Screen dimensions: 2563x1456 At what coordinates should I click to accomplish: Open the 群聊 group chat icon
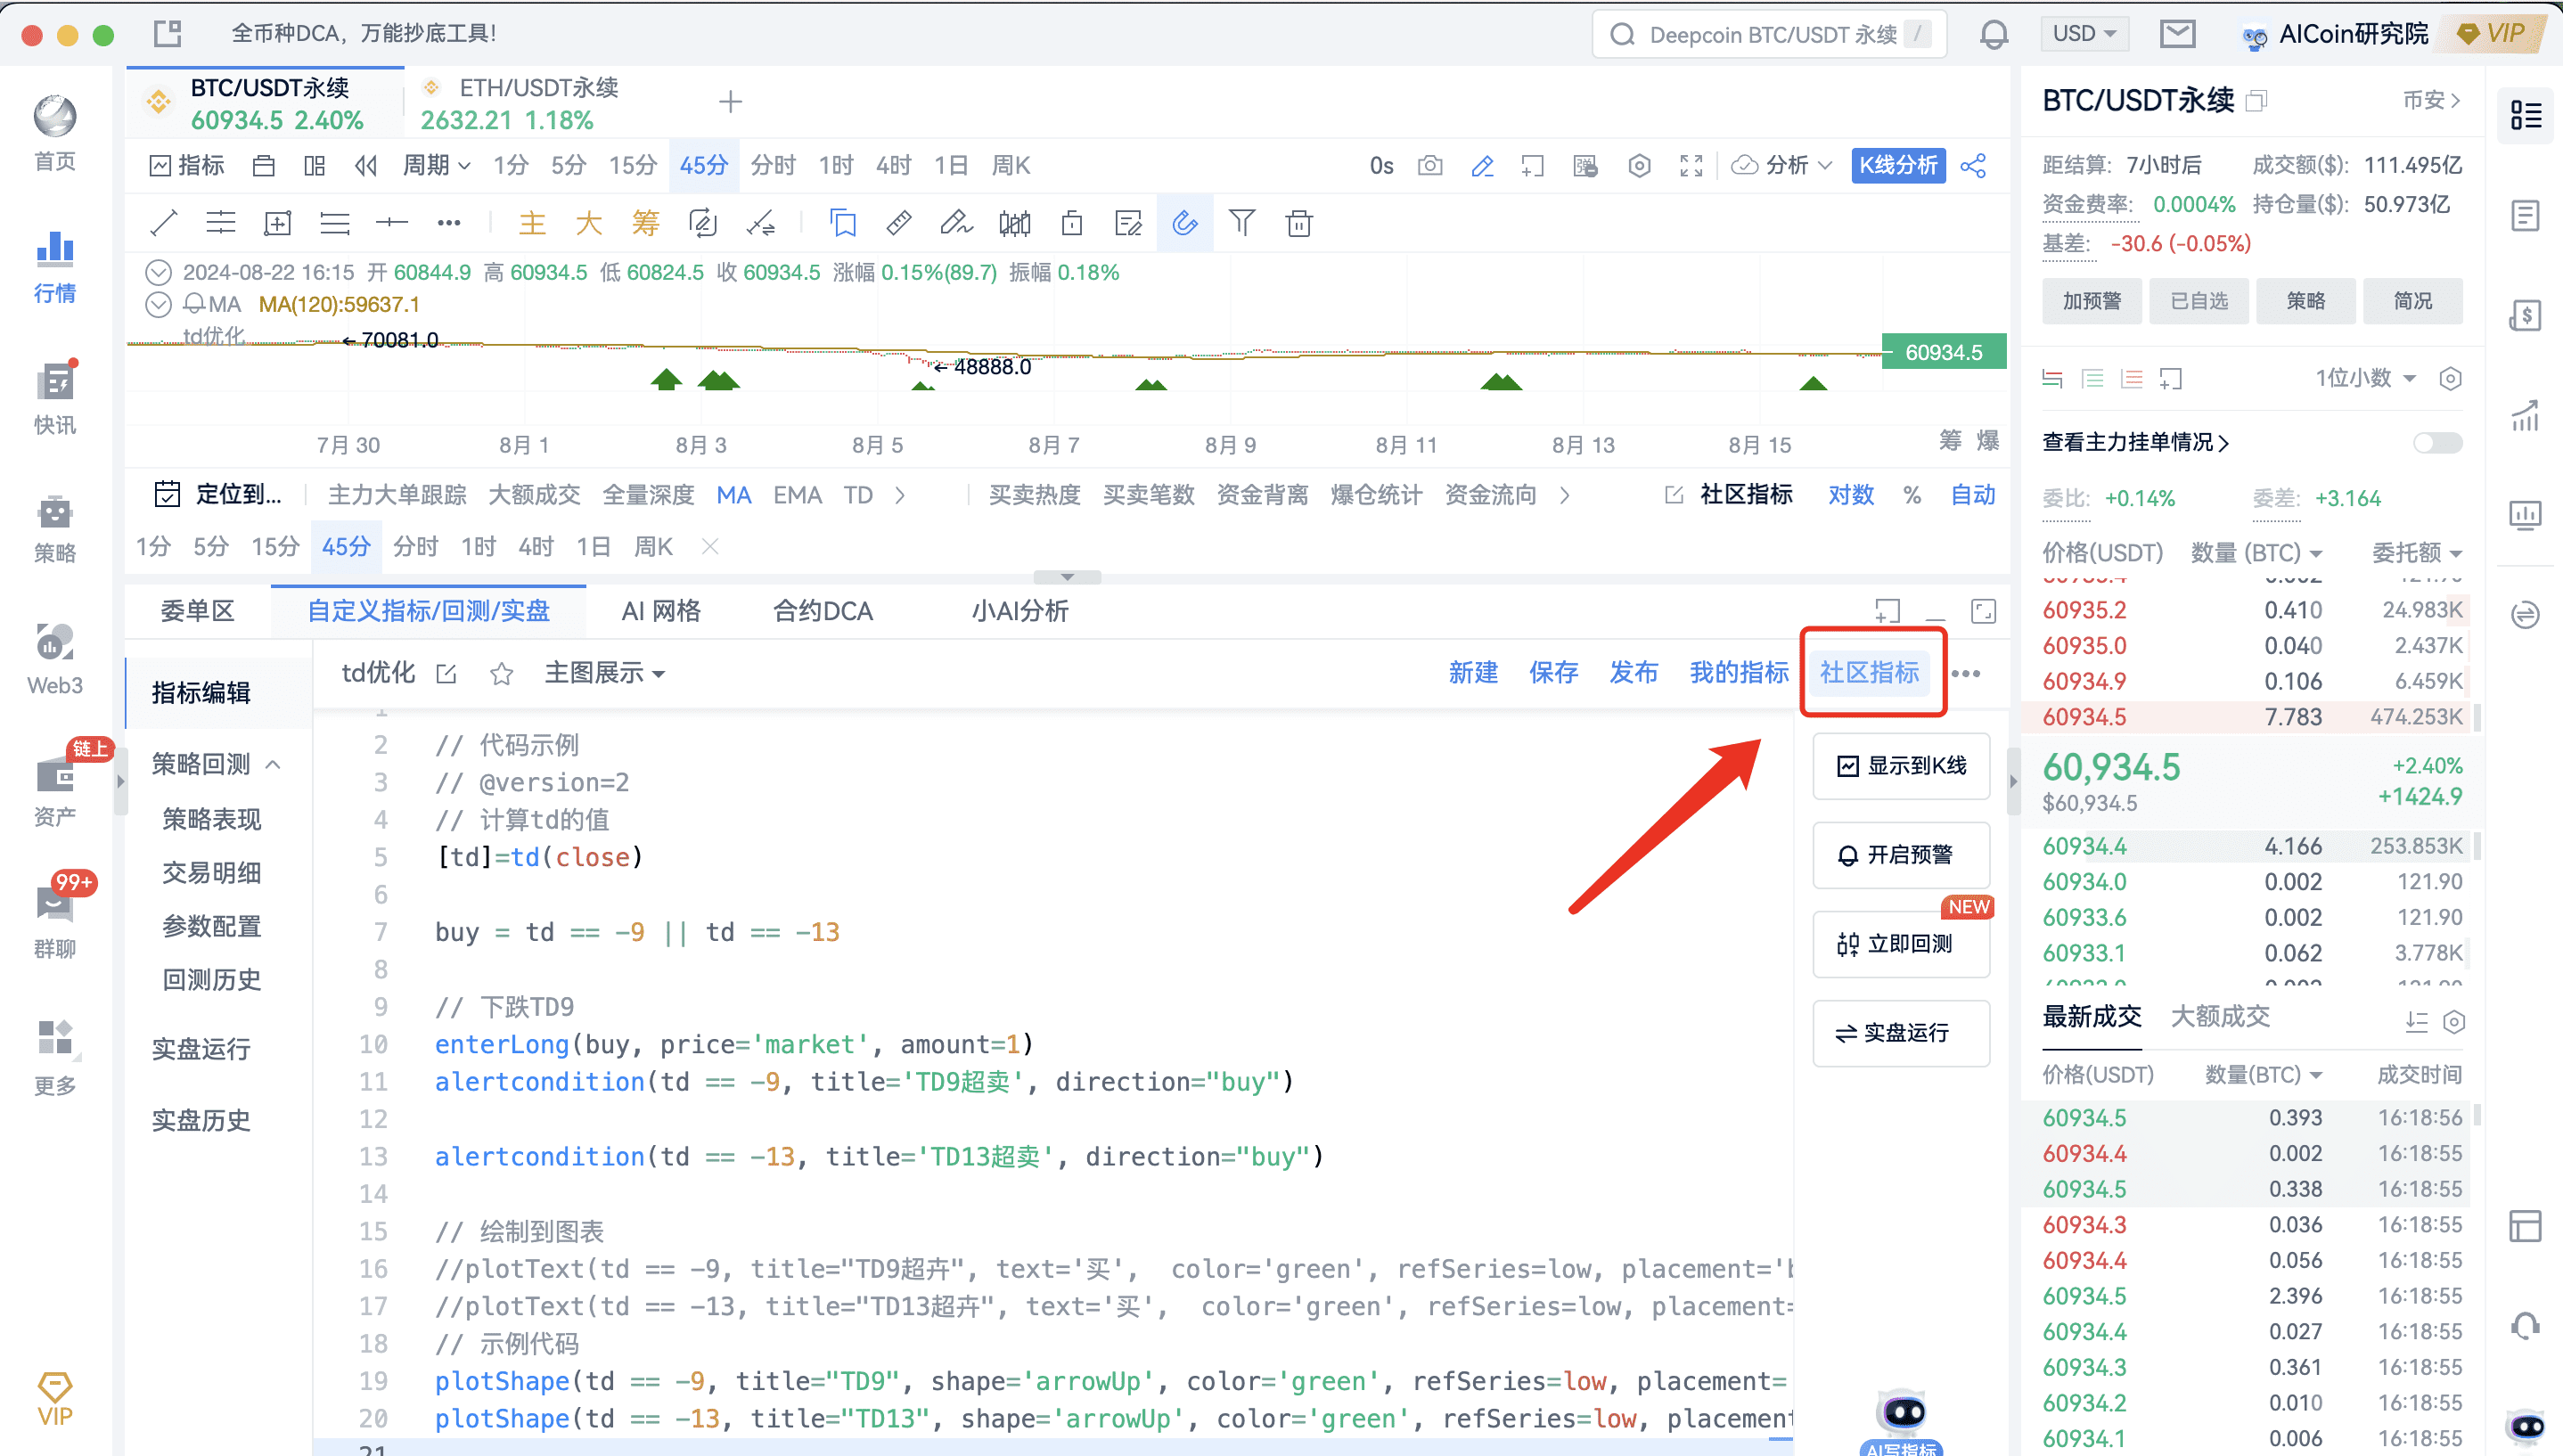coord(55,920)
